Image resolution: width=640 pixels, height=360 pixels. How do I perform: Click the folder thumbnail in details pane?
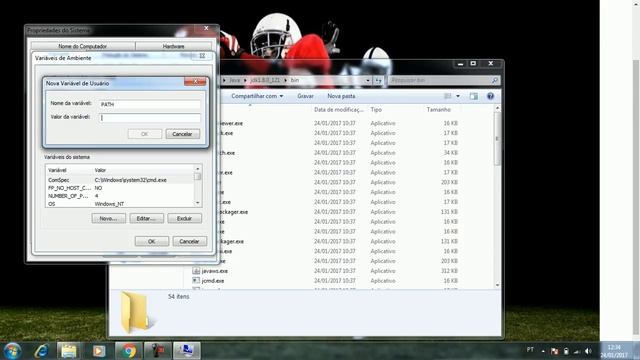136,312
